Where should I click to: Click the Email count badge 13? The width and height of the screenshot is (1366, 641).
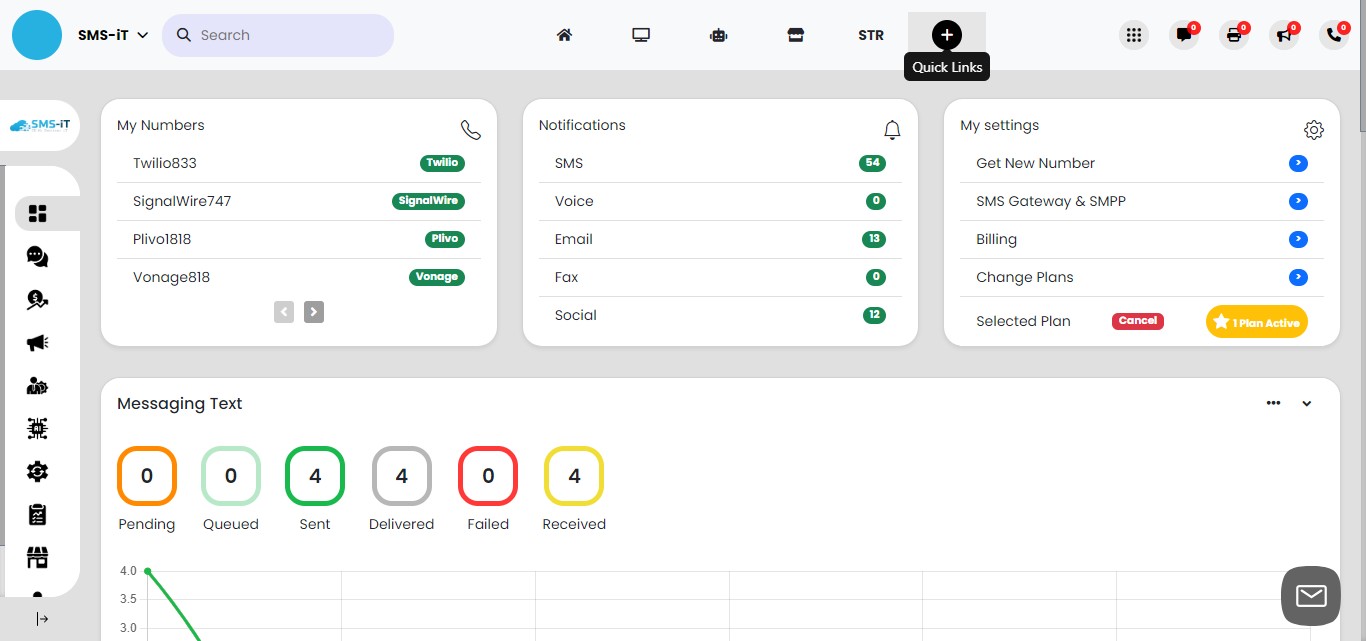tap(874, 239)
